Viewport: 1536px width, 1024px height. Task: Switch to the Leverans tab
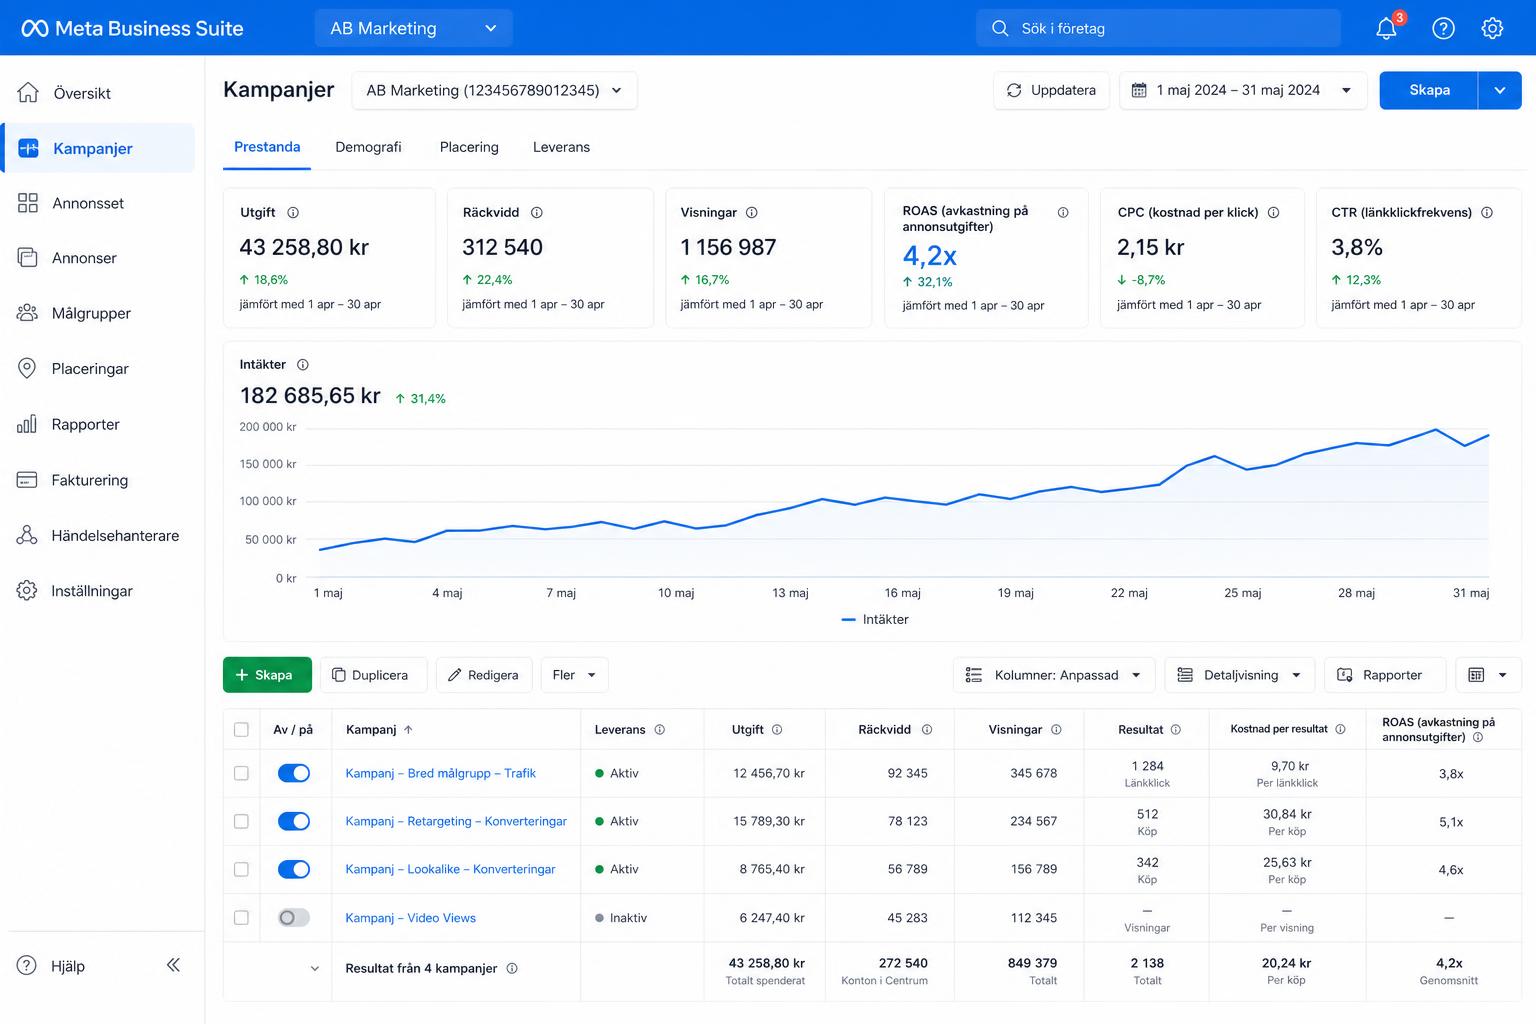tap(561, 147)
